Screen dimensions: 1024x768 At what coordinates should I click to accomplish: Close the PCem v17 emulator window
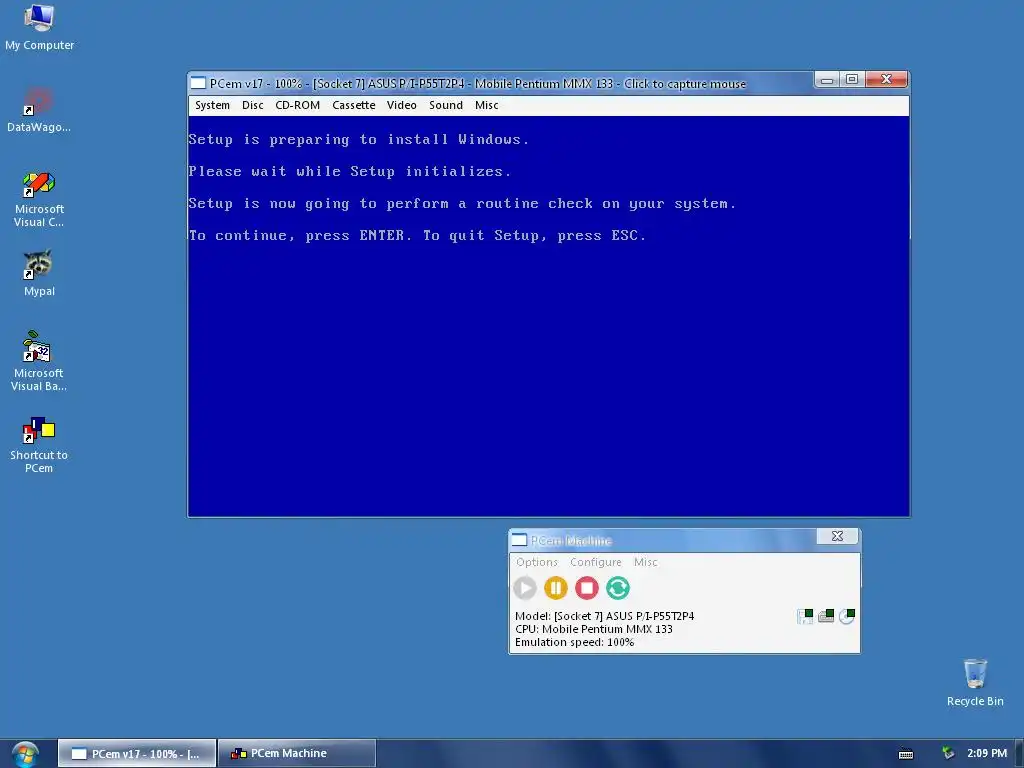pyautogui.click(x=886, y=80)
